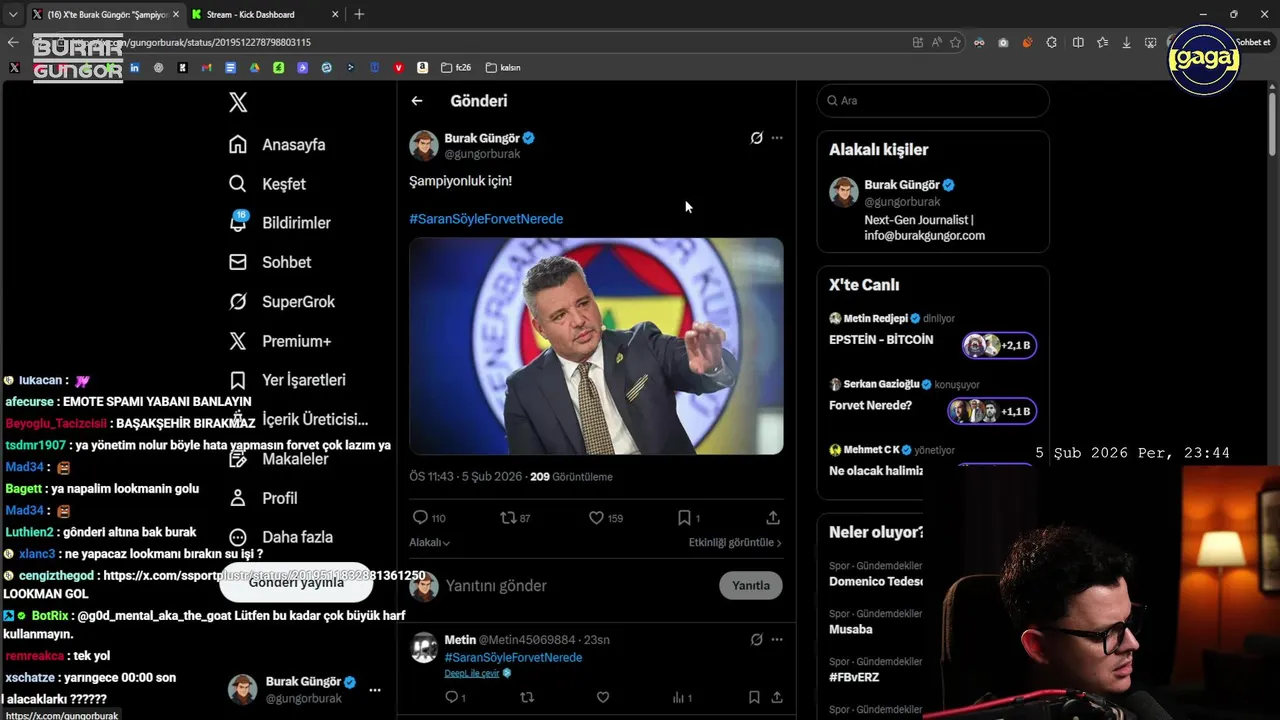Click the Yanıtla button
The width and height of the screenshot is (1280, 720).
coord(751,586)
